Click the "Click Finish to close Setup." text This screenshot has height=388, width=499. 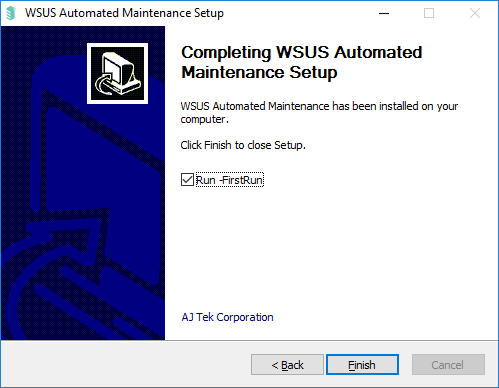(x=243, y=145)
